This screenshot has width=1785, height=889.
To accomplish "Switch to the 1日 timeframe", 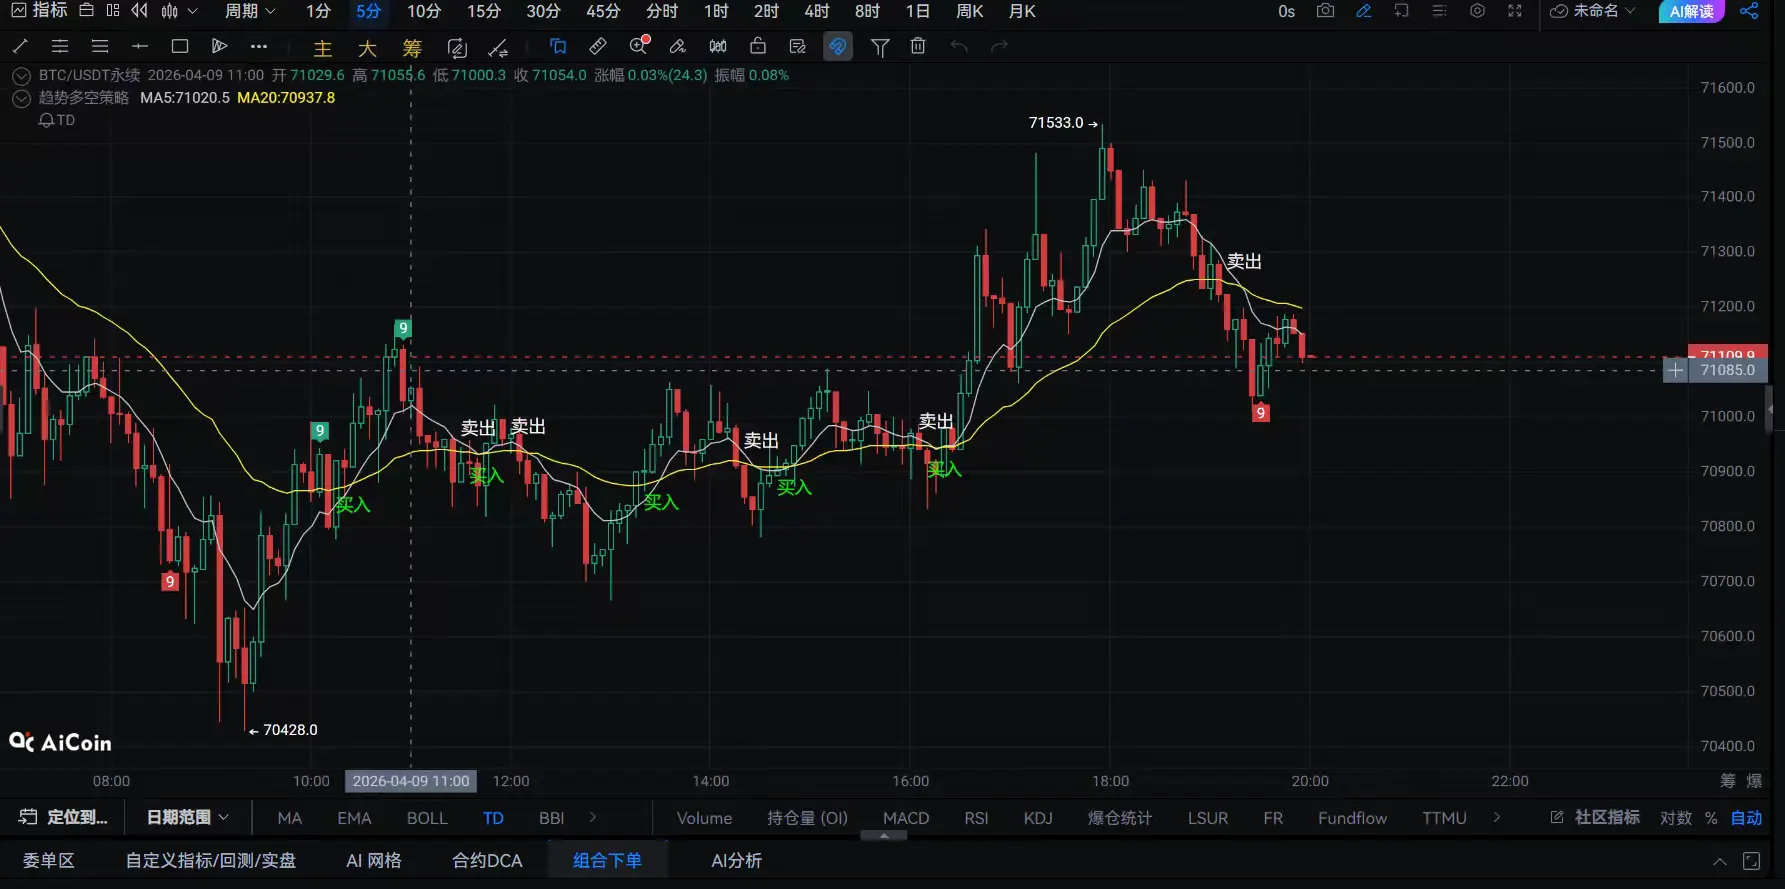I will click(917, 11).
